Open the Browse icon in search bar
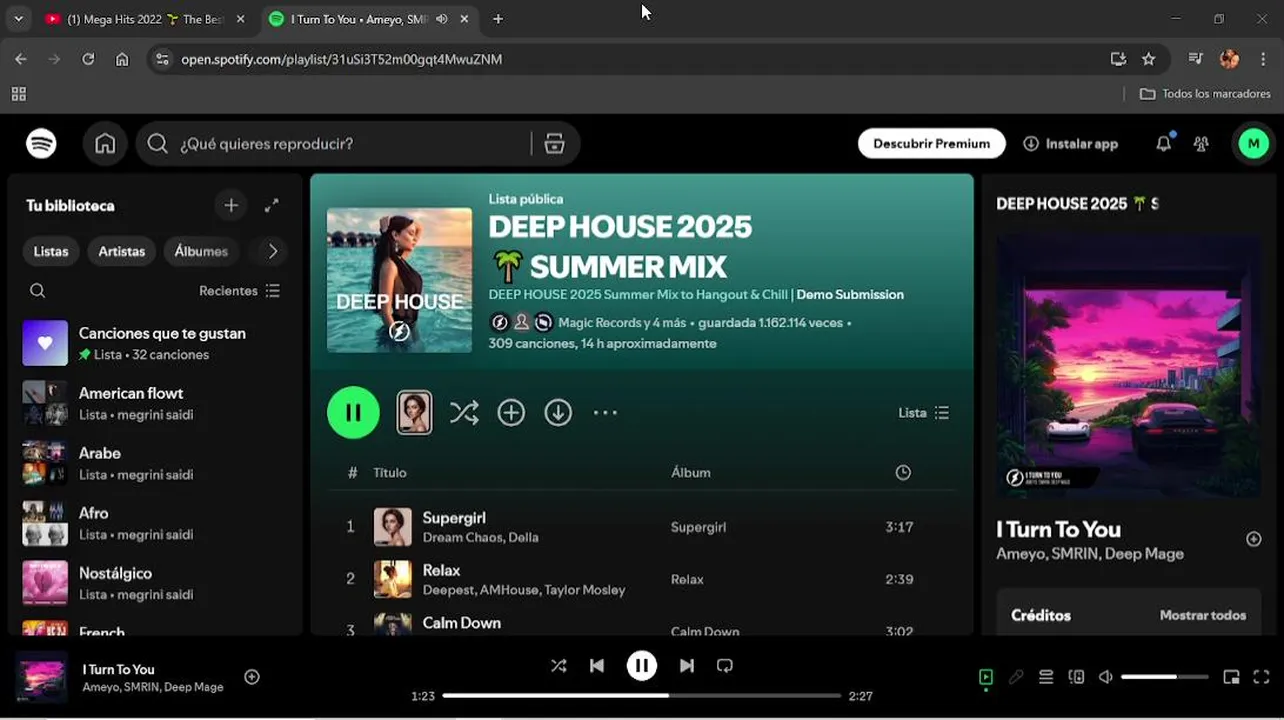Image resolution: width=1284 pixels, height=720 pixels. pos(554,144)
